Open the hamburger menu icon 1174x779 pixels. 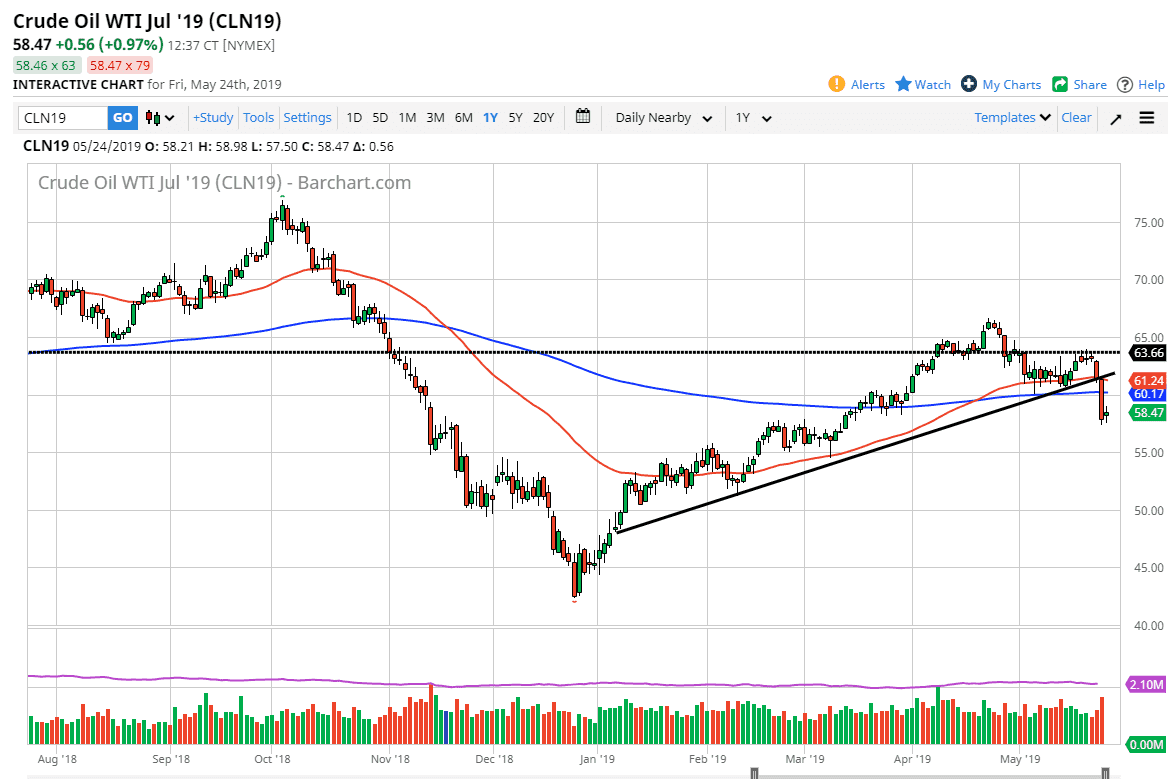[x=1146, y=118]
